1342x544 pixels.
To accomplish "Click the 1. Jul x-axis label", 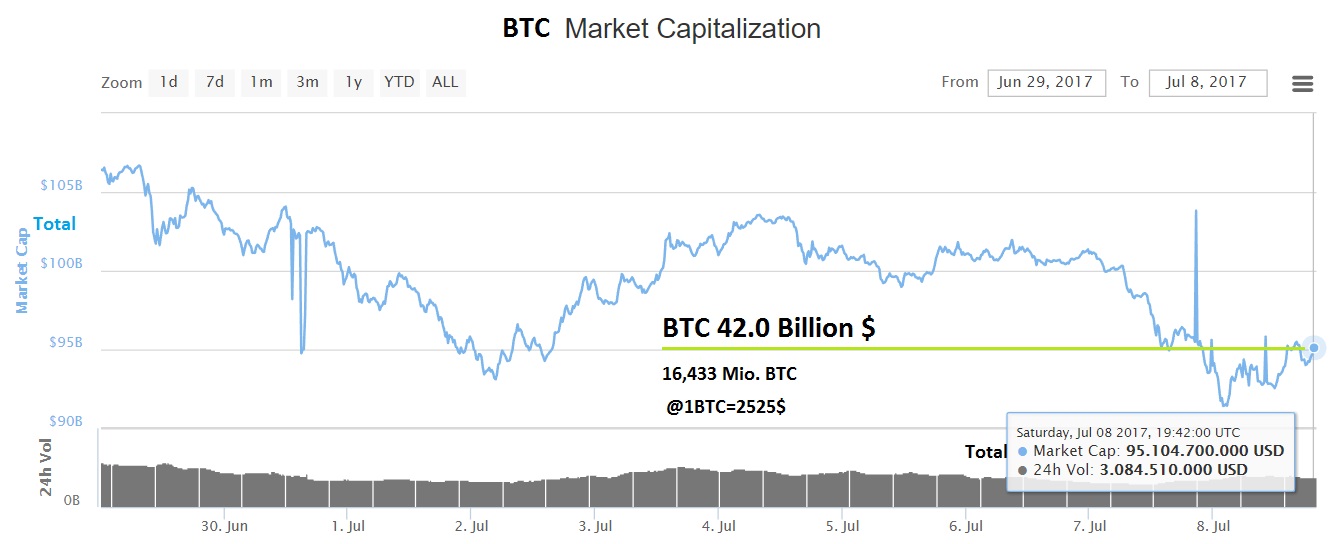I will click(x=346, y=525).
